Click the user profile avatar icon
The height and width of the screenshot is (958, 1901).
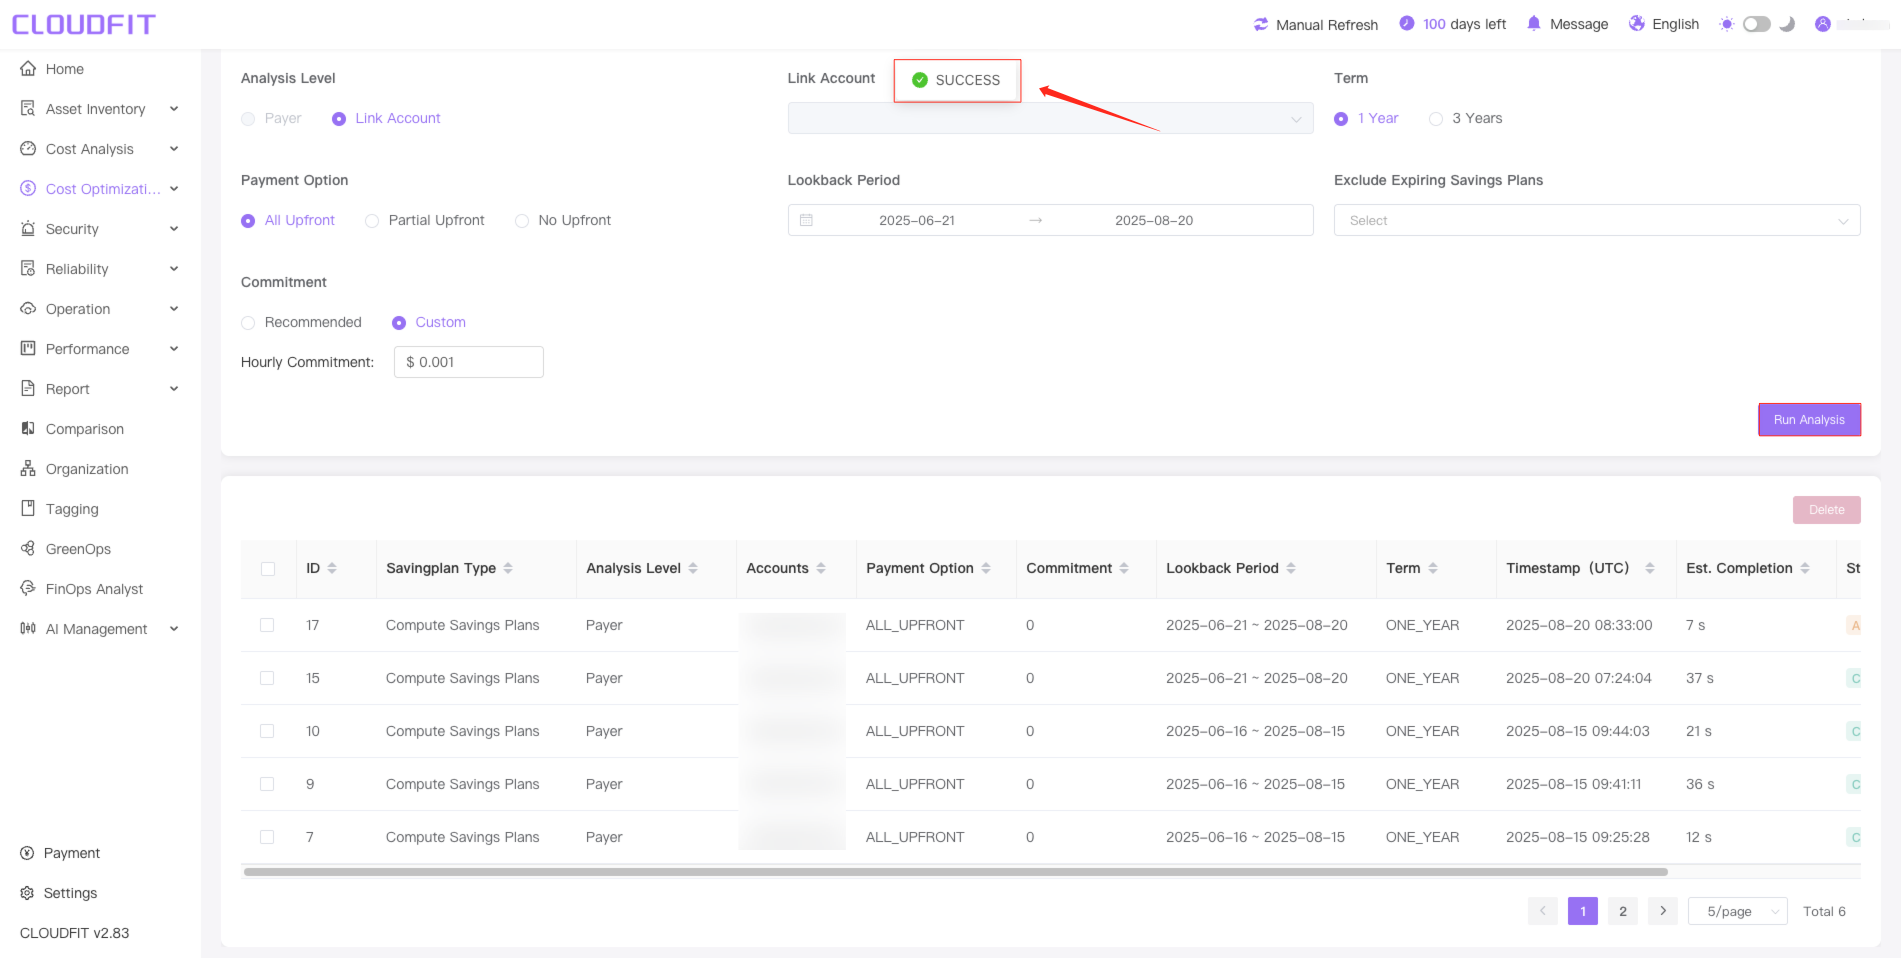click(x=1823, y=24)
